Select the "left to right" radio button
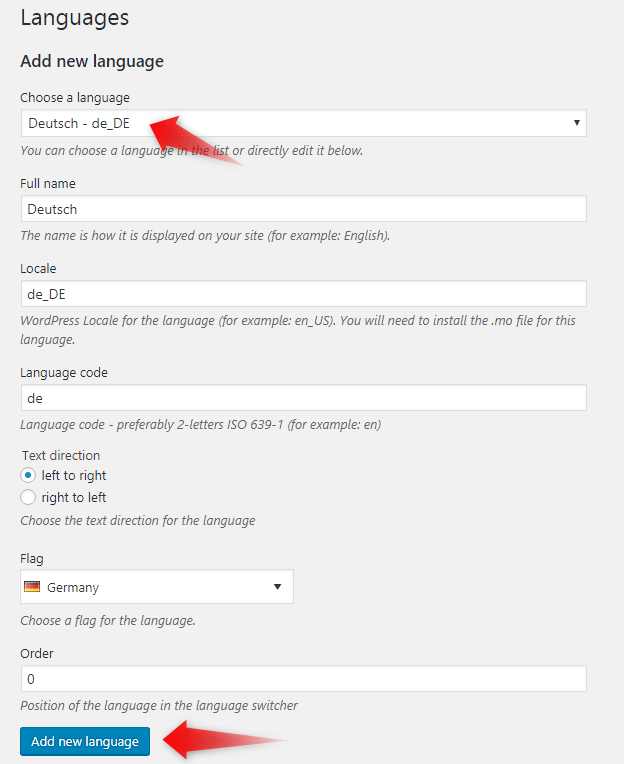 point(28,475)
